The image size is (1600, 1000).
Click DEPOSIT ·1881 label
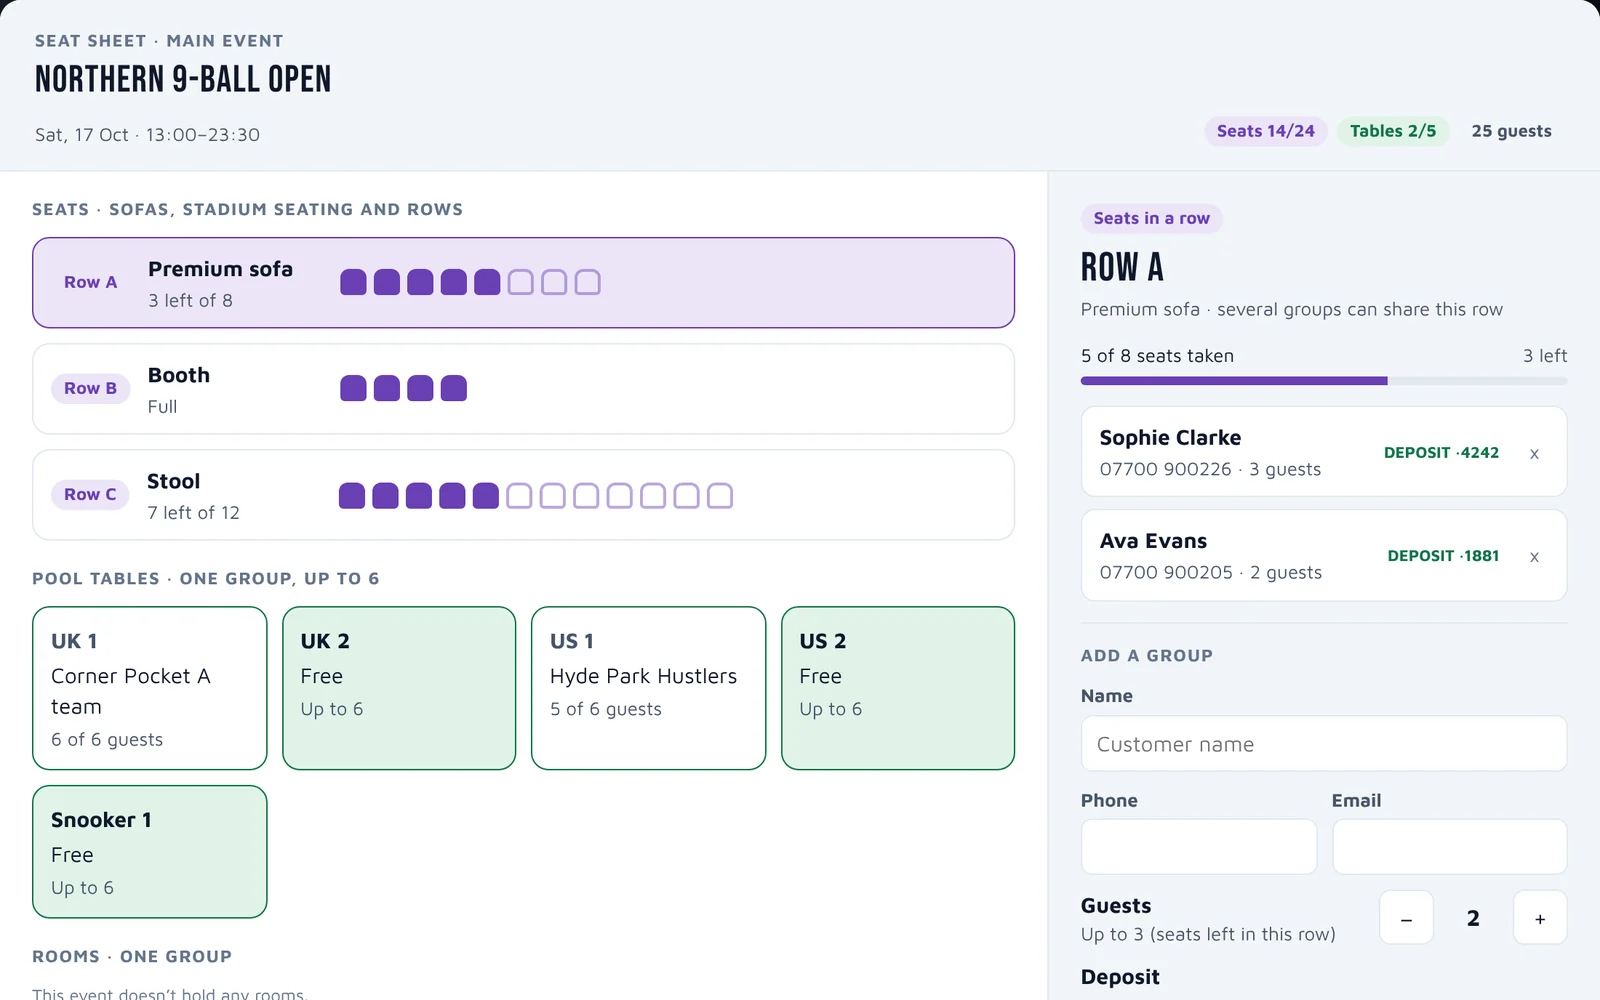click(1443, 556)
